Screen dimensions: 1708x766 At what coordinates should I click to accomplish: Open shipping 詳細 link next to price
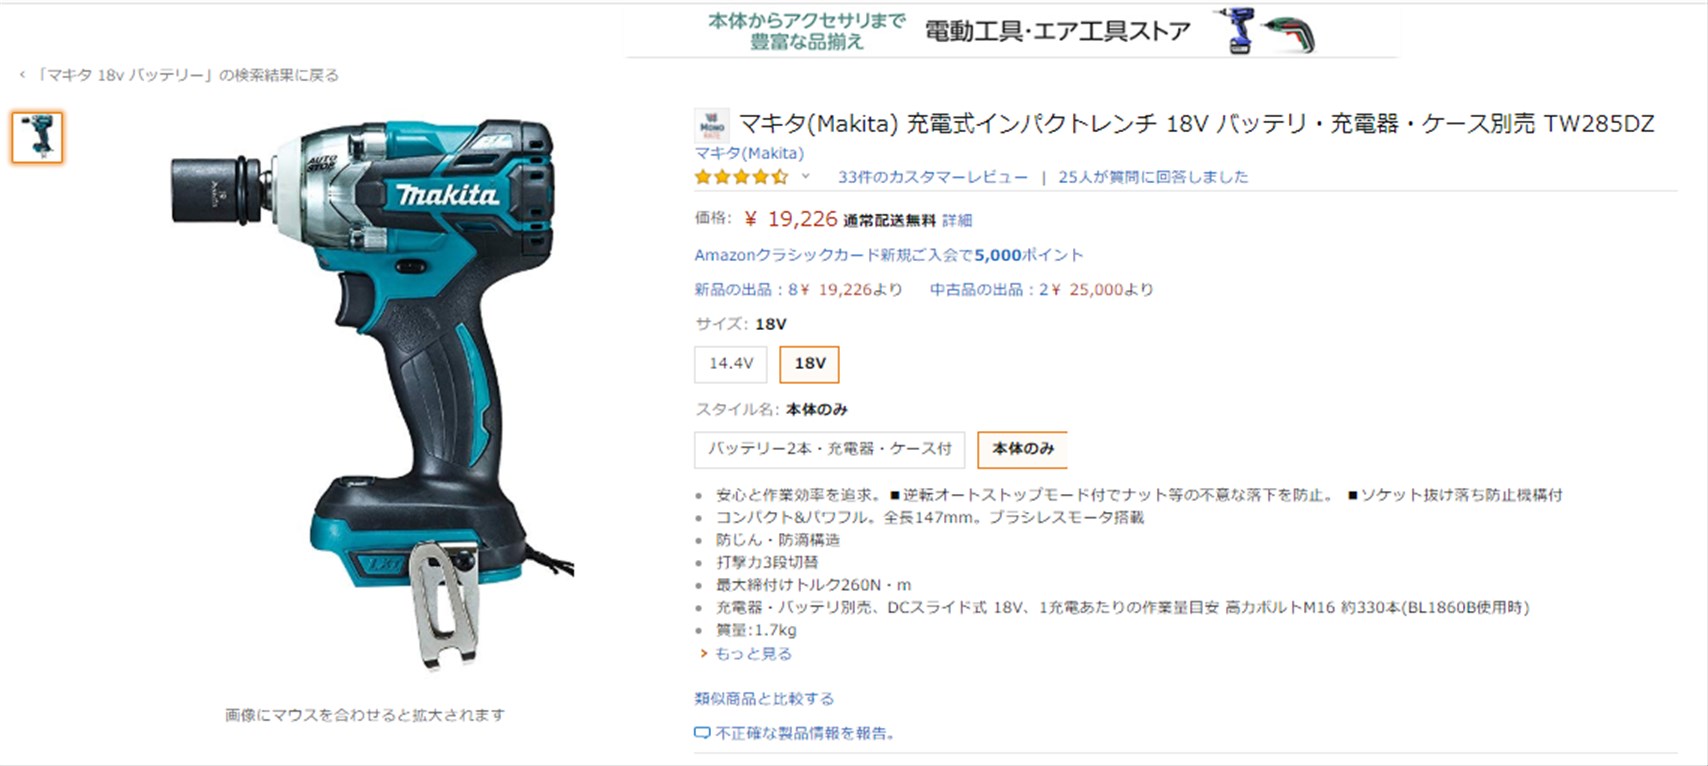point(957,220)
